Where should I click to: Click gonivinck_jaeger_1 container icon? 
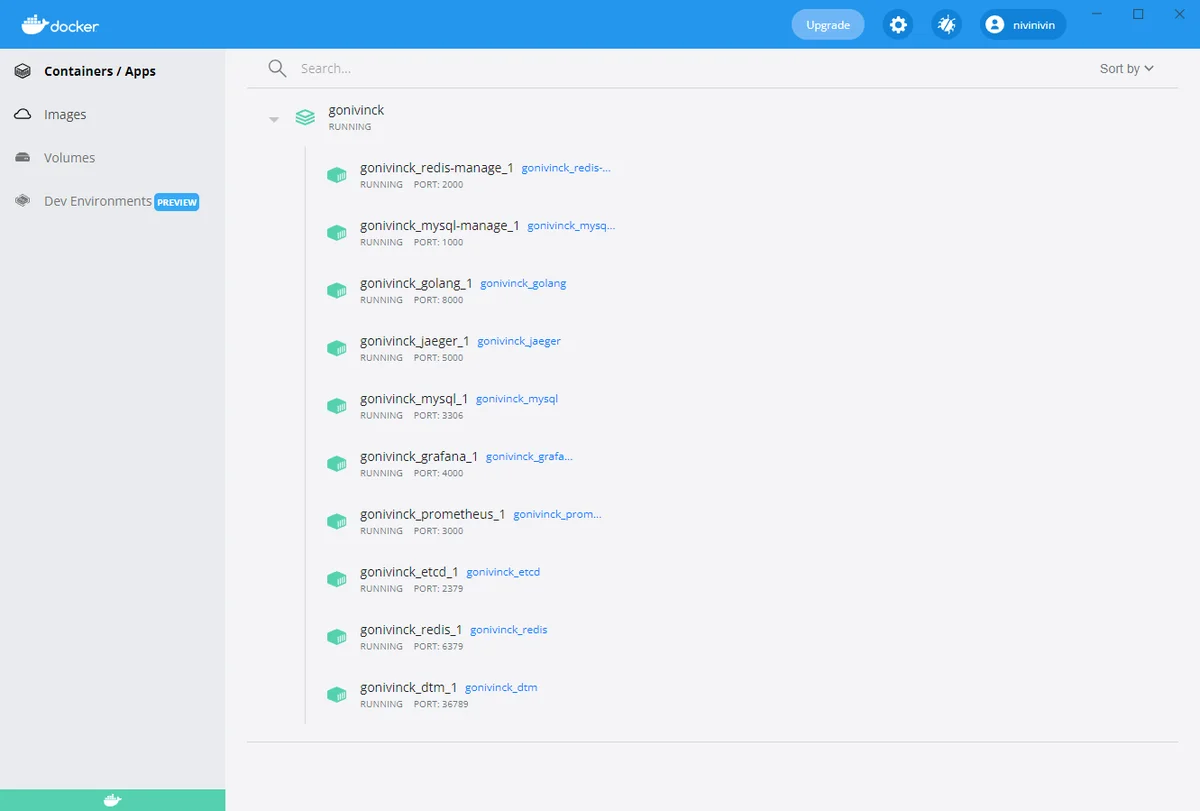point(337,348)
